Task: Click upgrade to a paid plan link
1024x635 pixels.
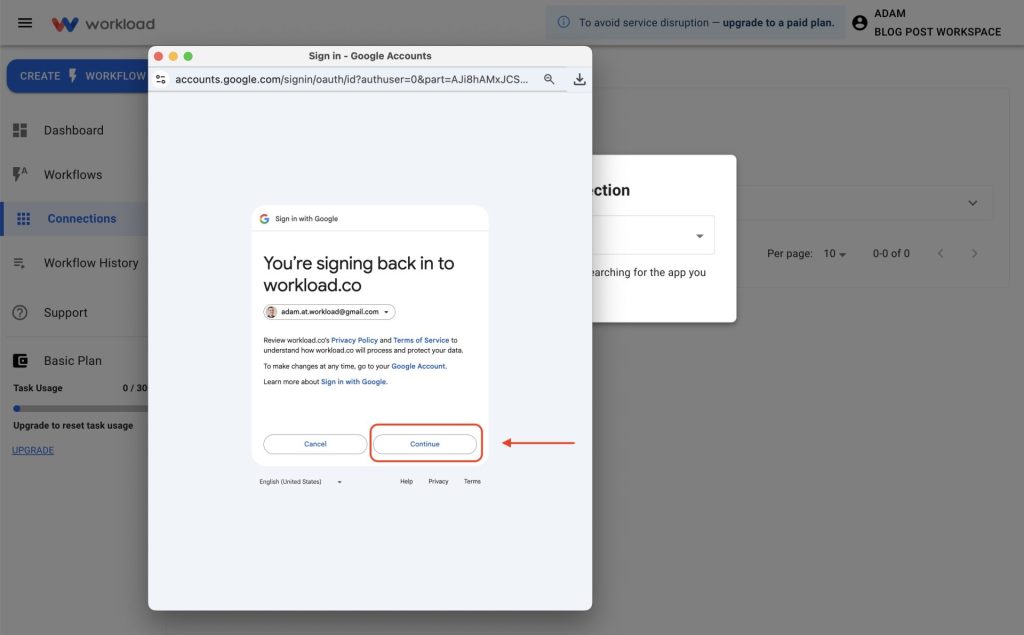Action: click(778, 22)
